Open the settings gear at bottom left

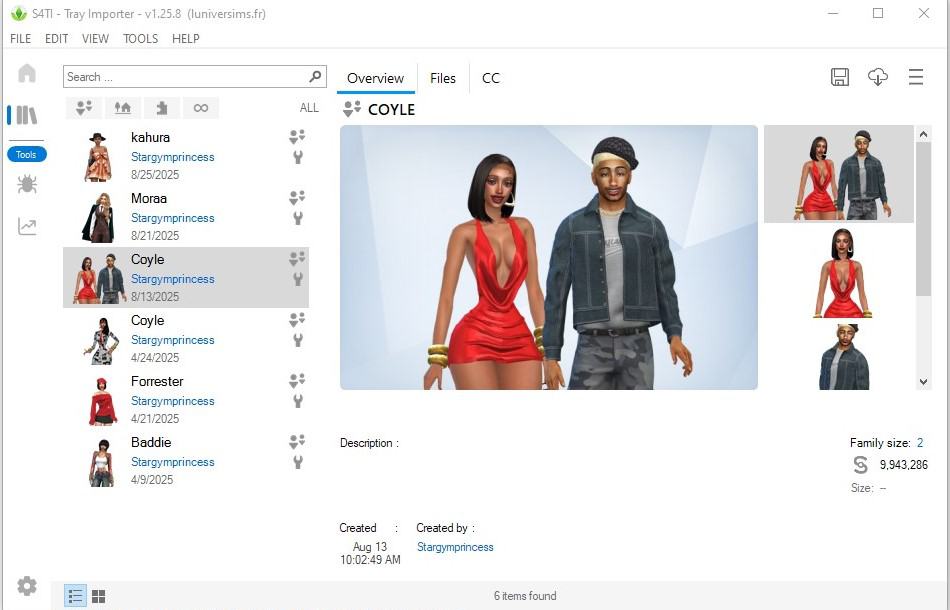click(26, 585)
